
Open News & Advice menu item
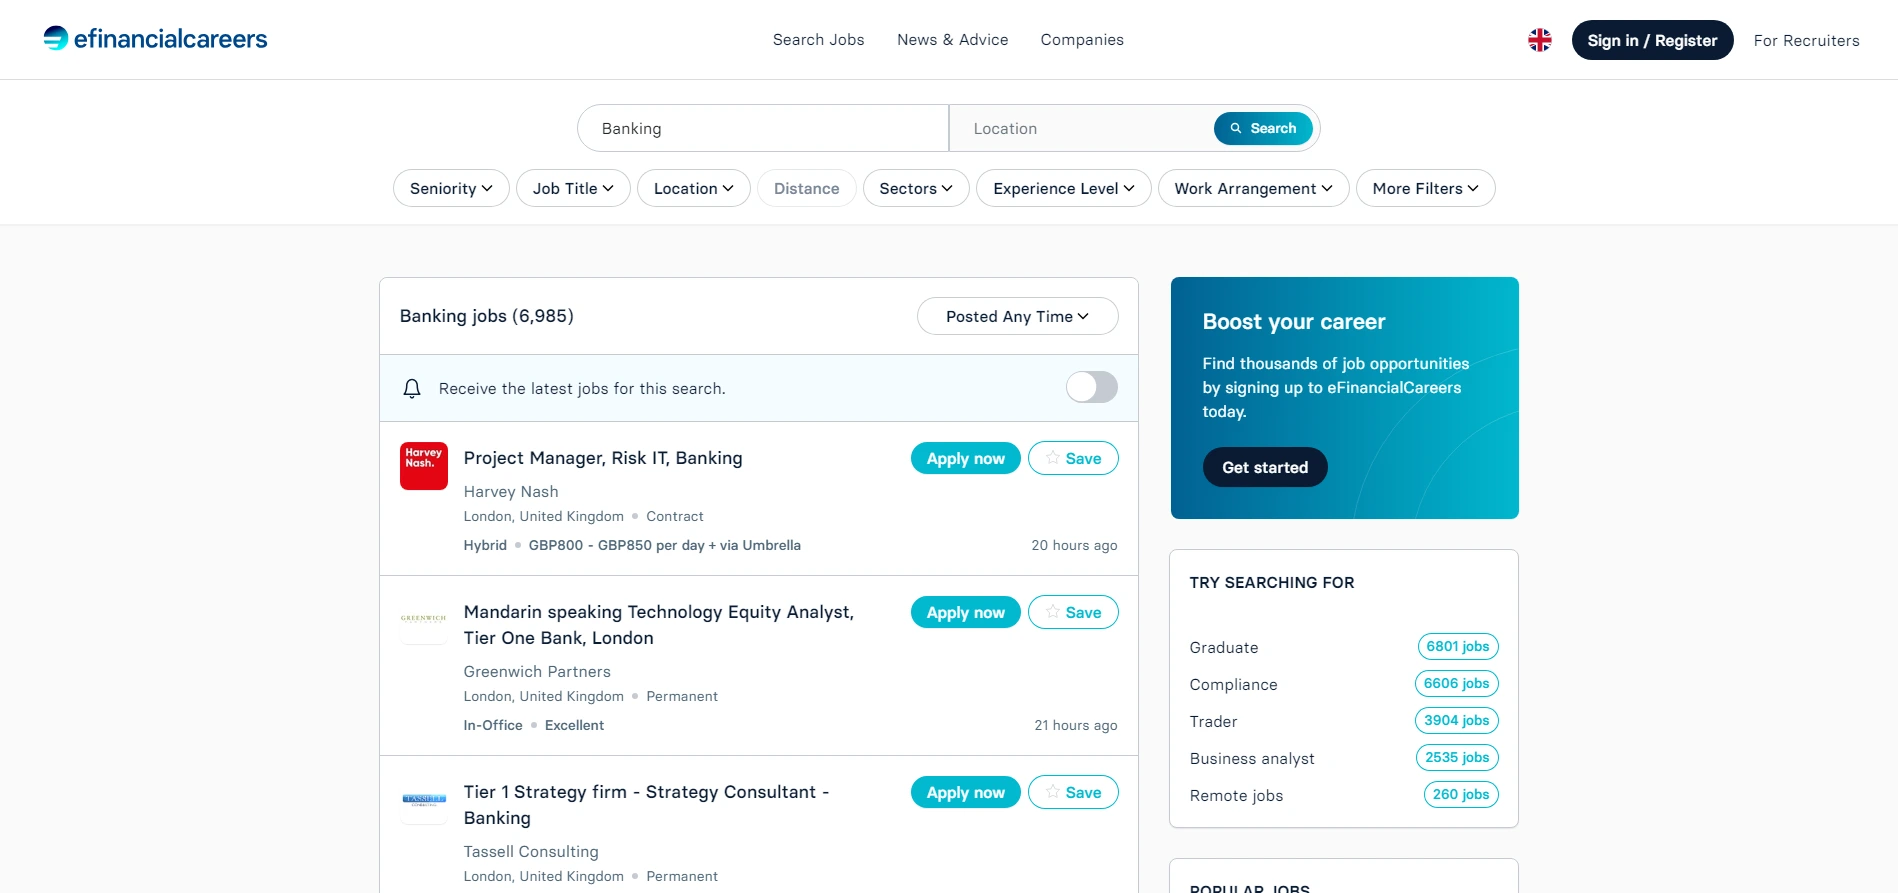tap(952, 40)
